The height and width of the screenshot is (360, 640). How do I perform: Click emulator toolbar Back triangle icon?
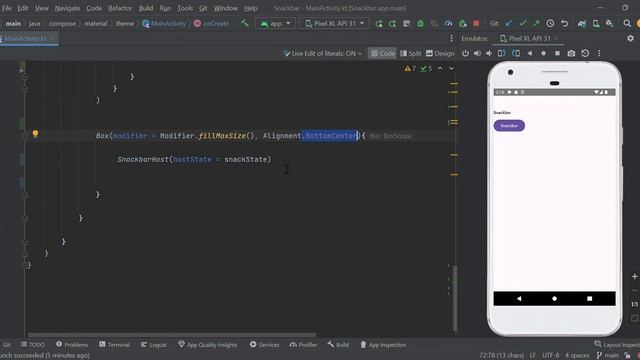pos(530,53)
